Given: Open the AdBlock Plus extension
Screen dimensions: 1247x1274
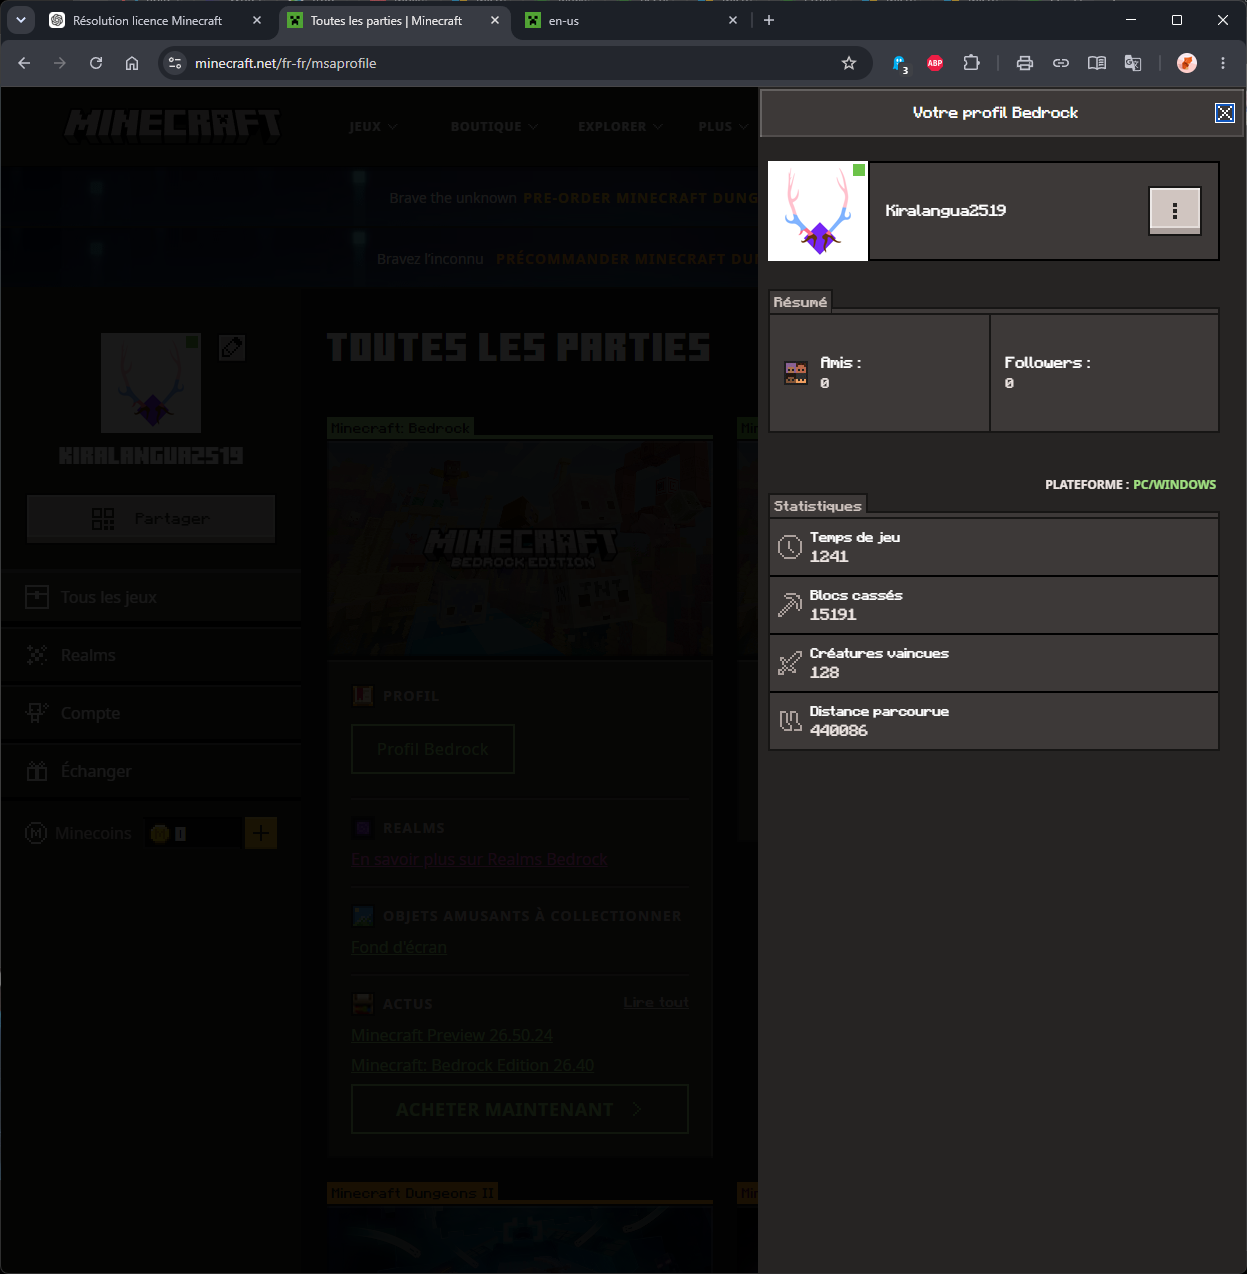Looking at the screenshot, I should (x=935, y=63).
